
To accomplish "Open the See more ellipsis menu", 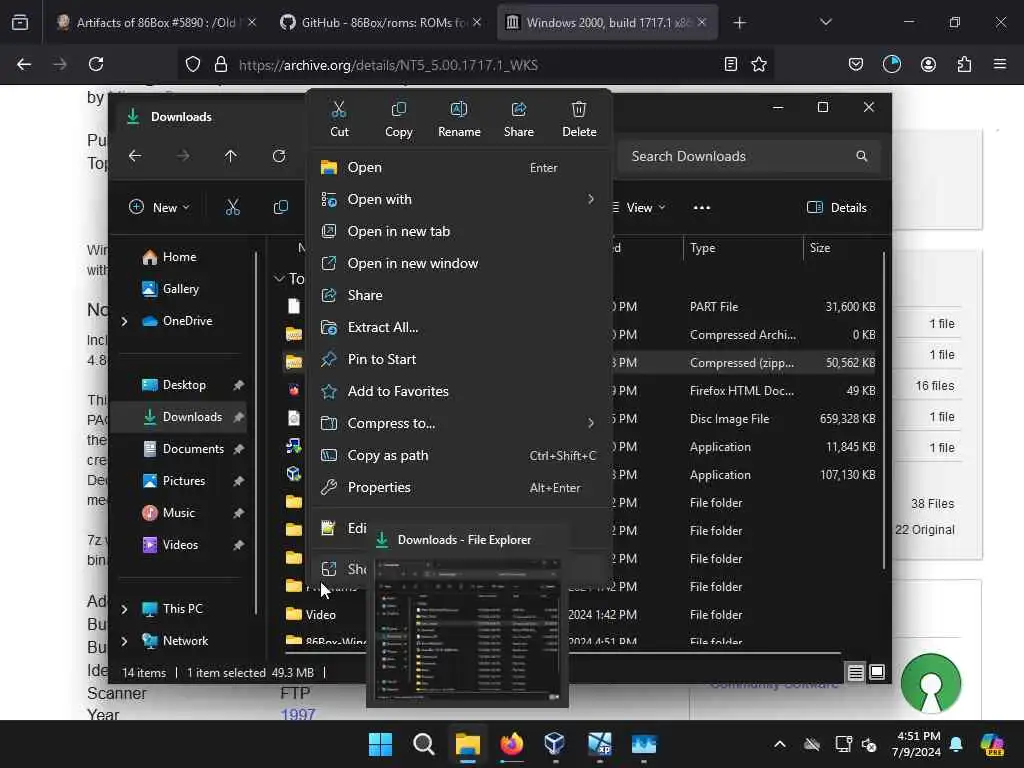I will click(702, 208).
